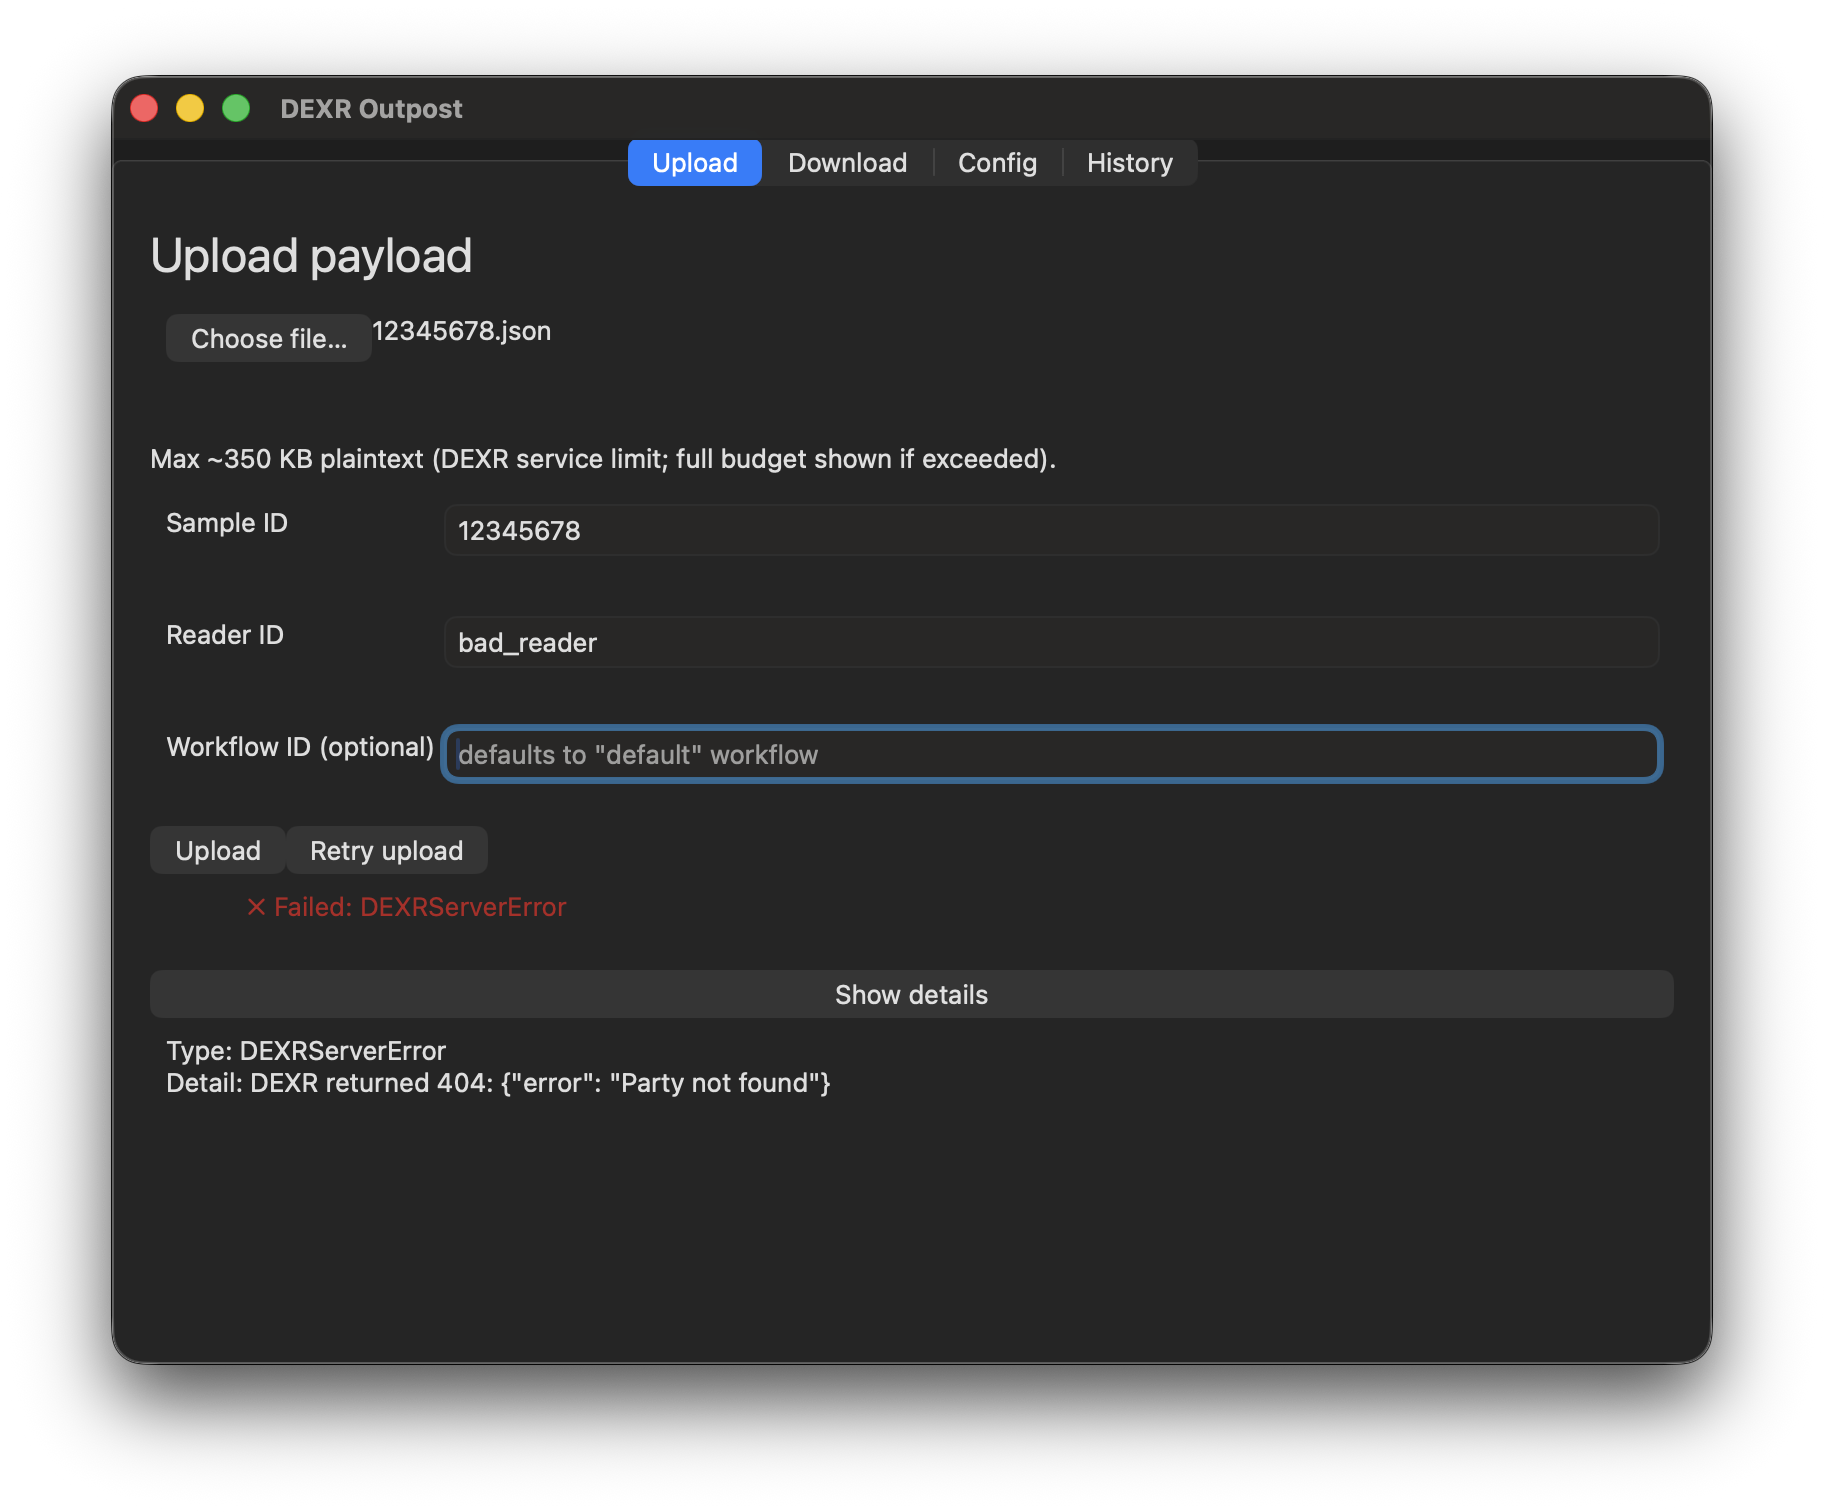The height and width of the screenshot is (1512, 1824).
Task: Toggle the Show details bar
Action: tap(911, 994)
